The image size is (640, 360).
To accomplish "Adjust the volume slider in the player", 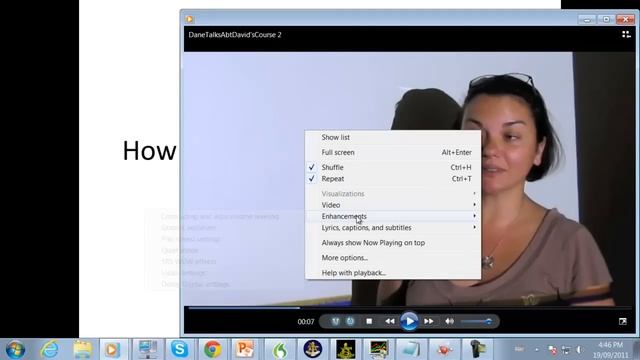I will [x=476, y=322].
